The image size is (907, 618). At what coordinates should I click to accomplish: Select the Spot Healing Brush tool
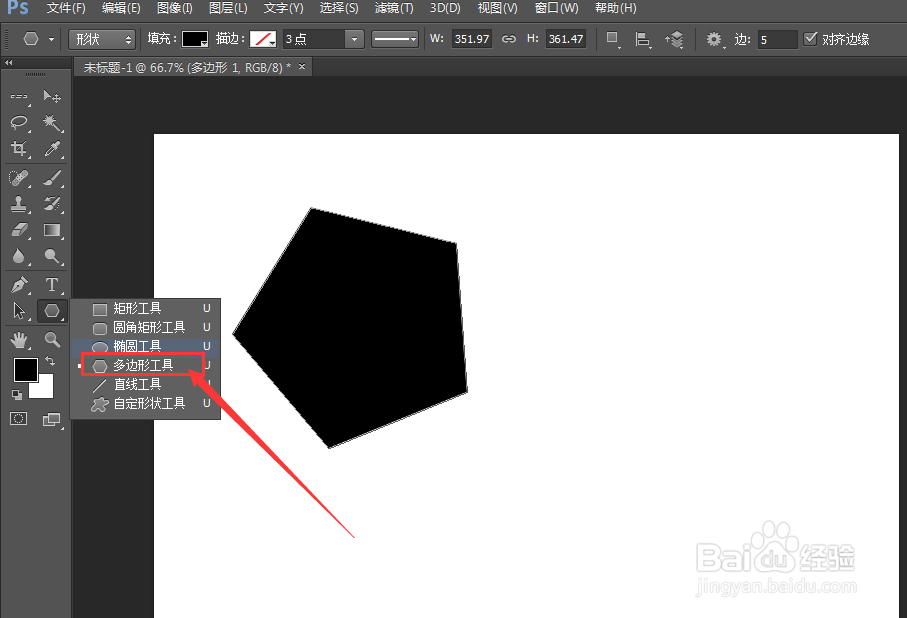coord(19,178)
